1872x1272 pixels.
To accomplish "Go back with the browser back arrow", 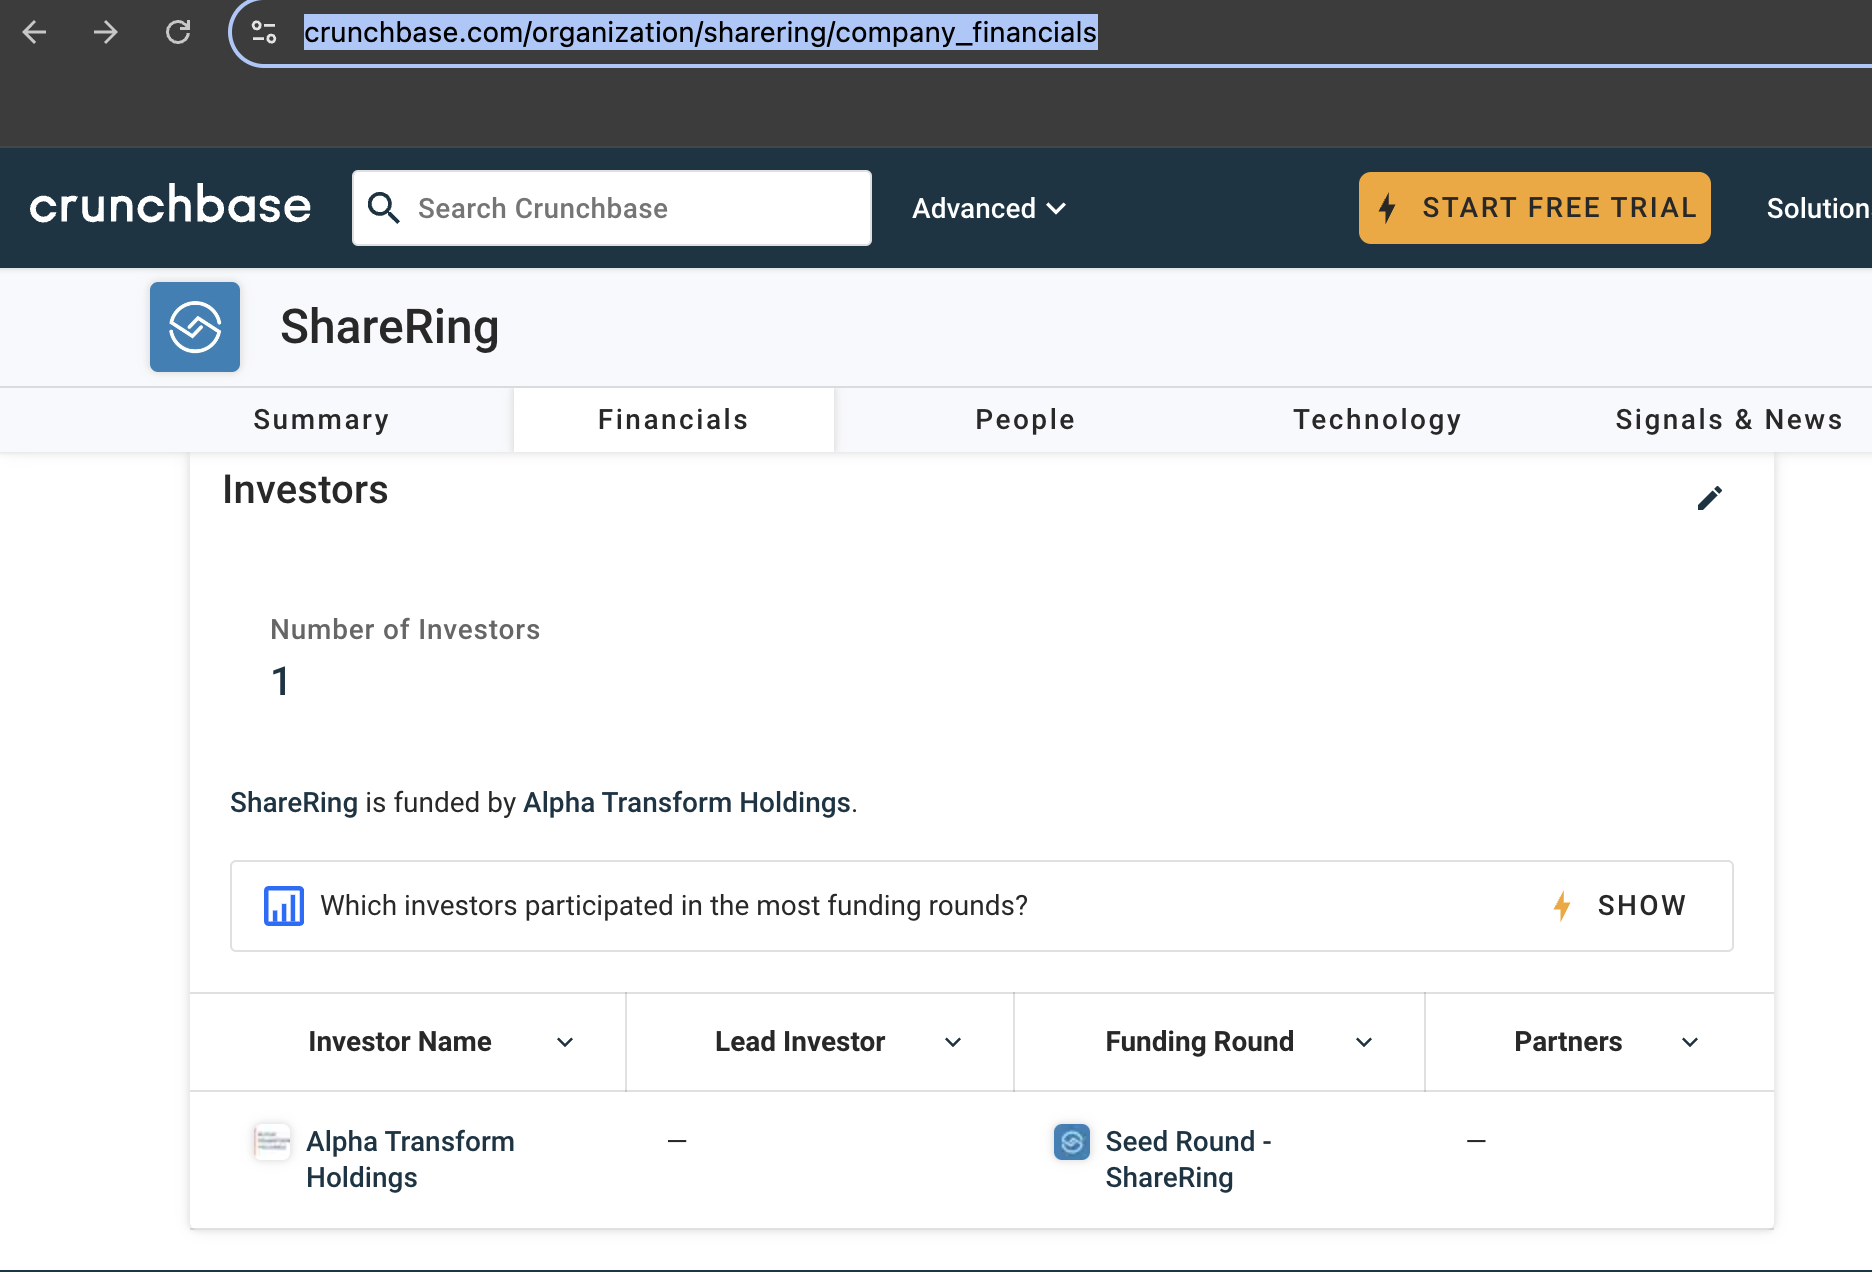I will (34, 32).
